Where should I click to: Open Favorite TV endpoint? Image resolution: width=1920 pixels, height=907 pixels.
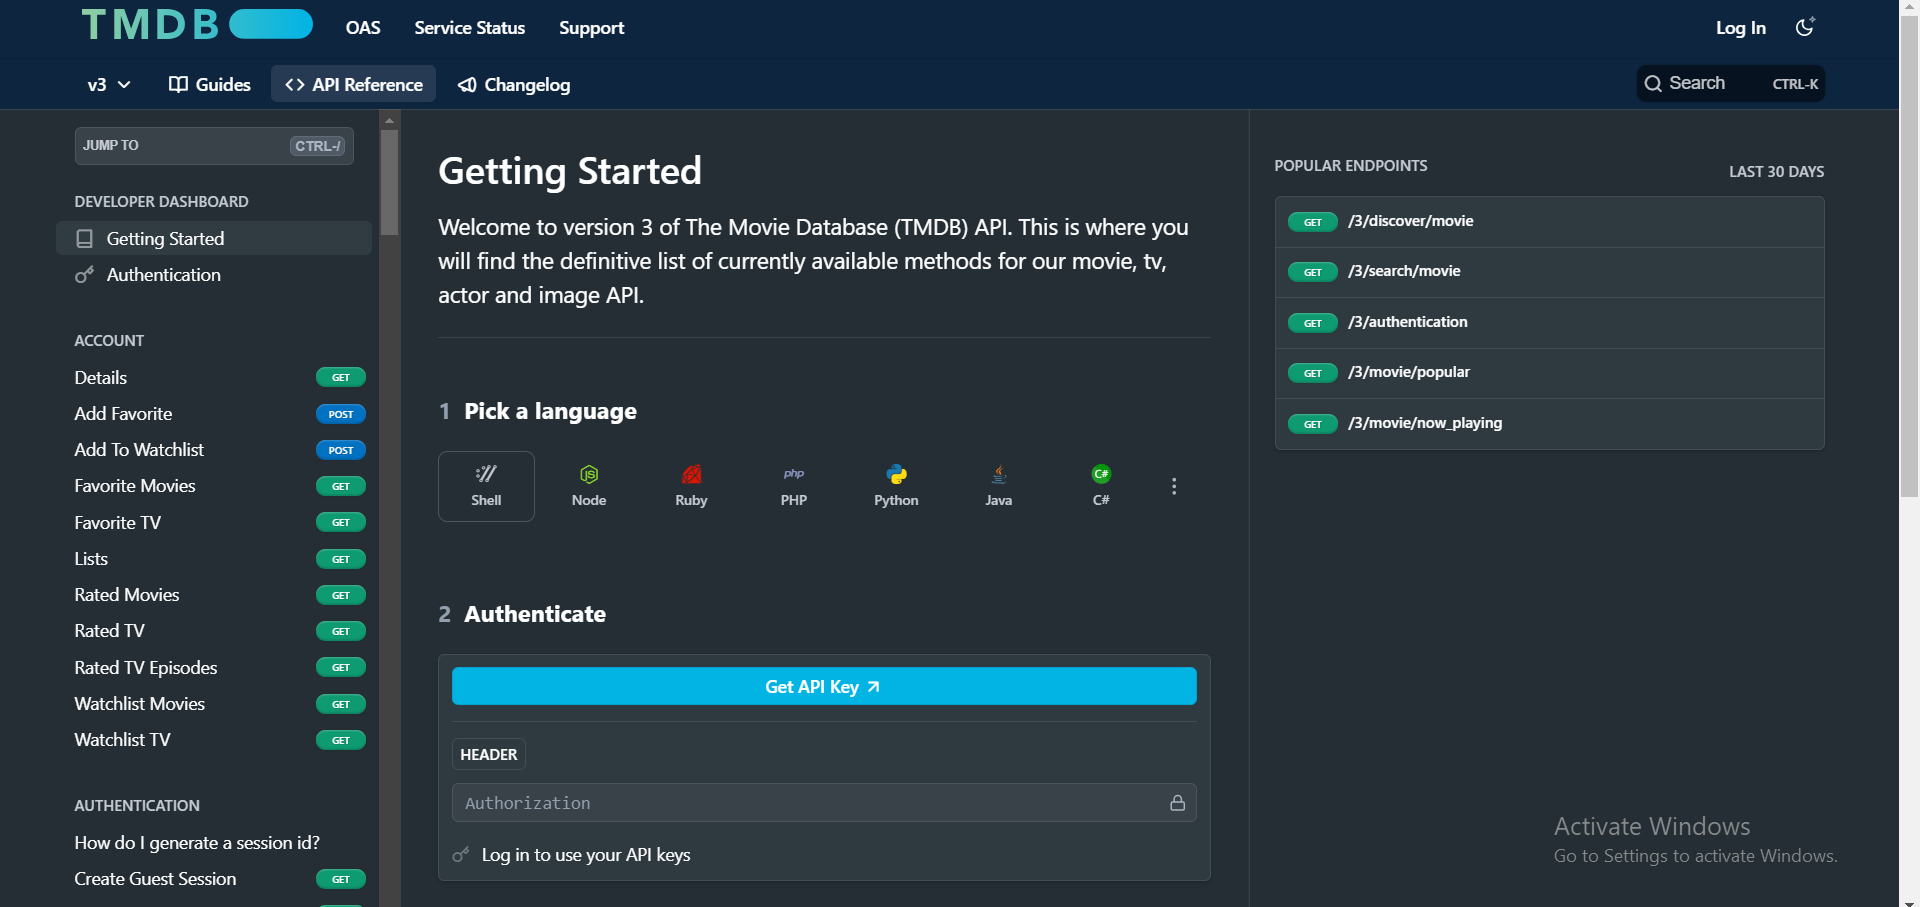220,522
